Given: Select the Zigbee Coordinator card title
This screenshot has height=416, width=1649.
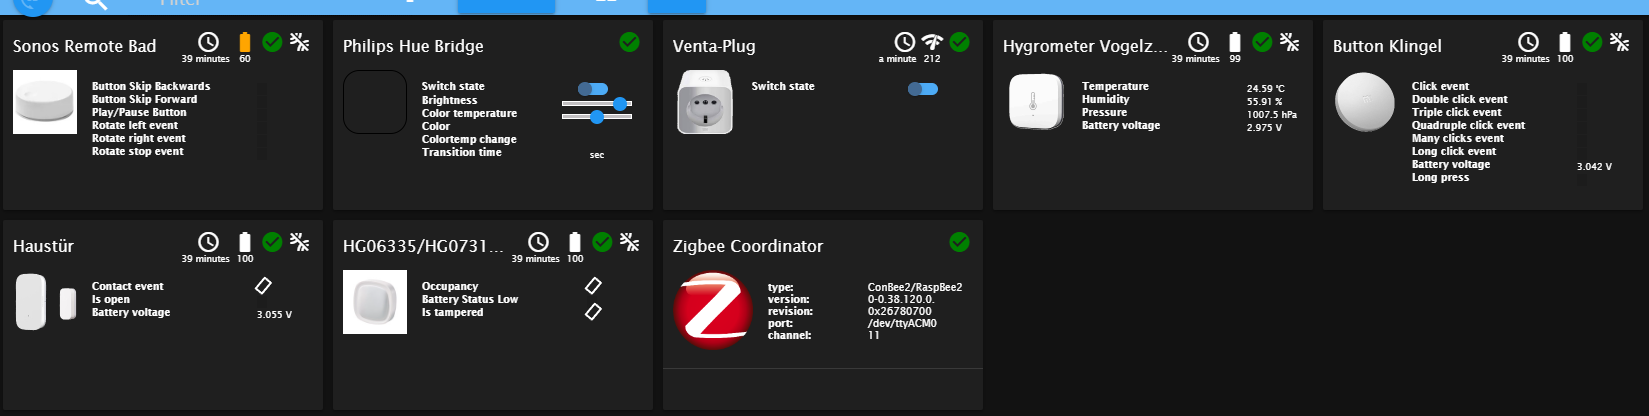Looking at the screenshot, I should (748, 246).
